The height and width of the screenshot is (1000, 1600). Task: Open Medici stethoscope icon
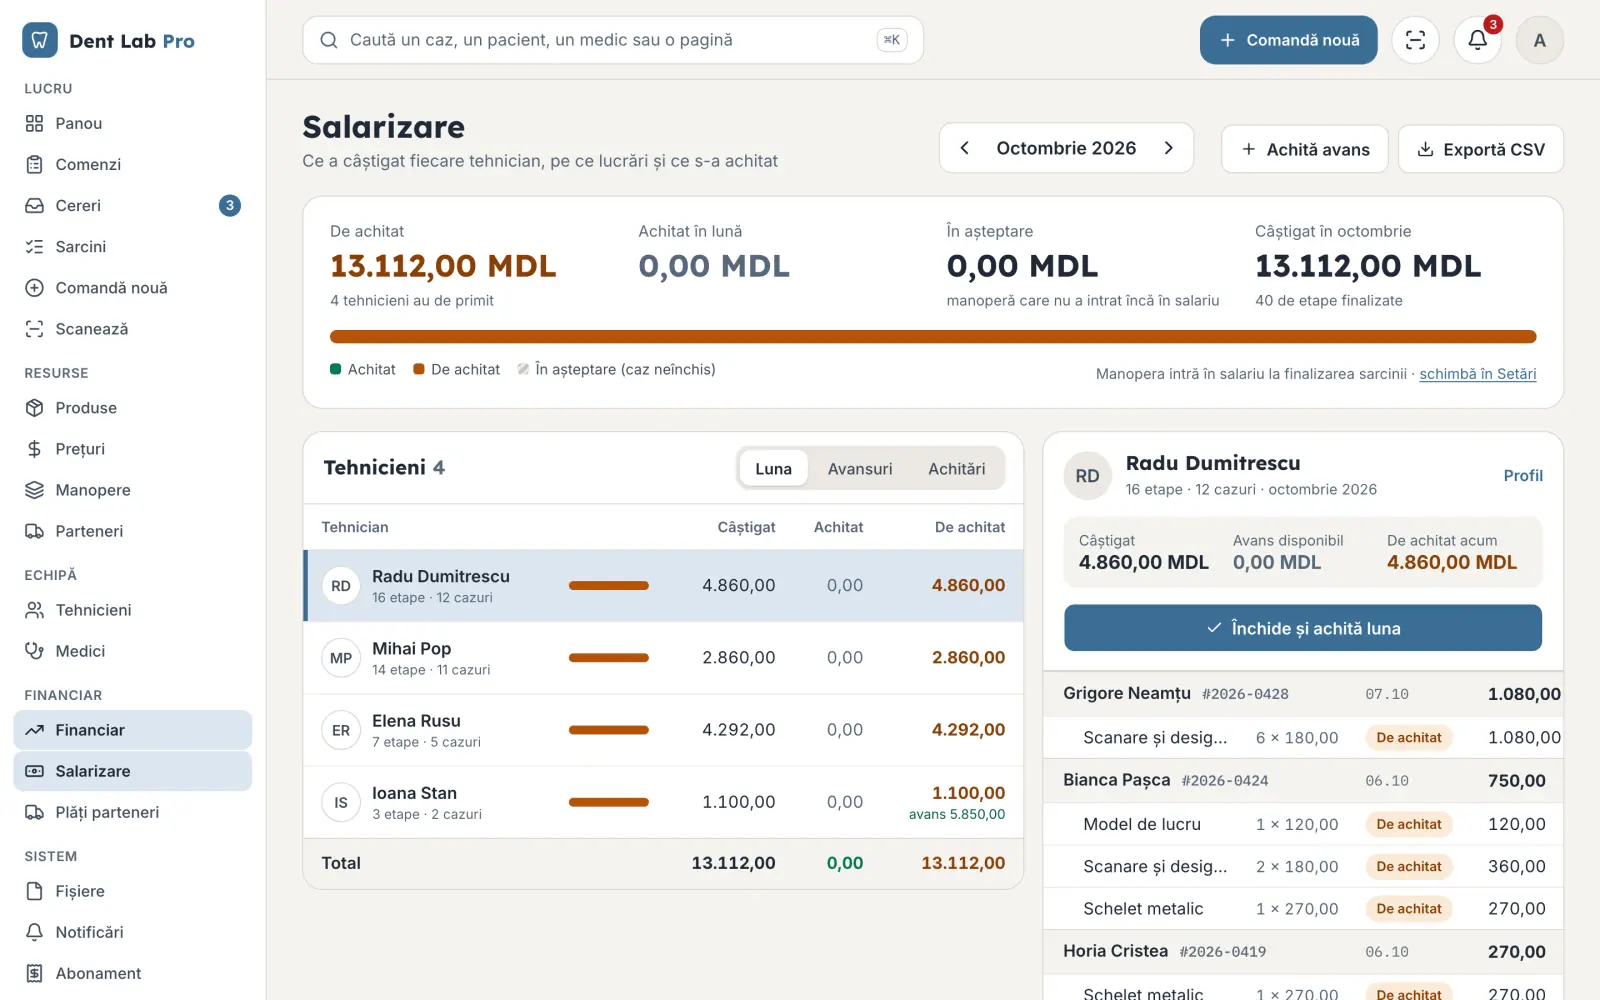(34, 651)
